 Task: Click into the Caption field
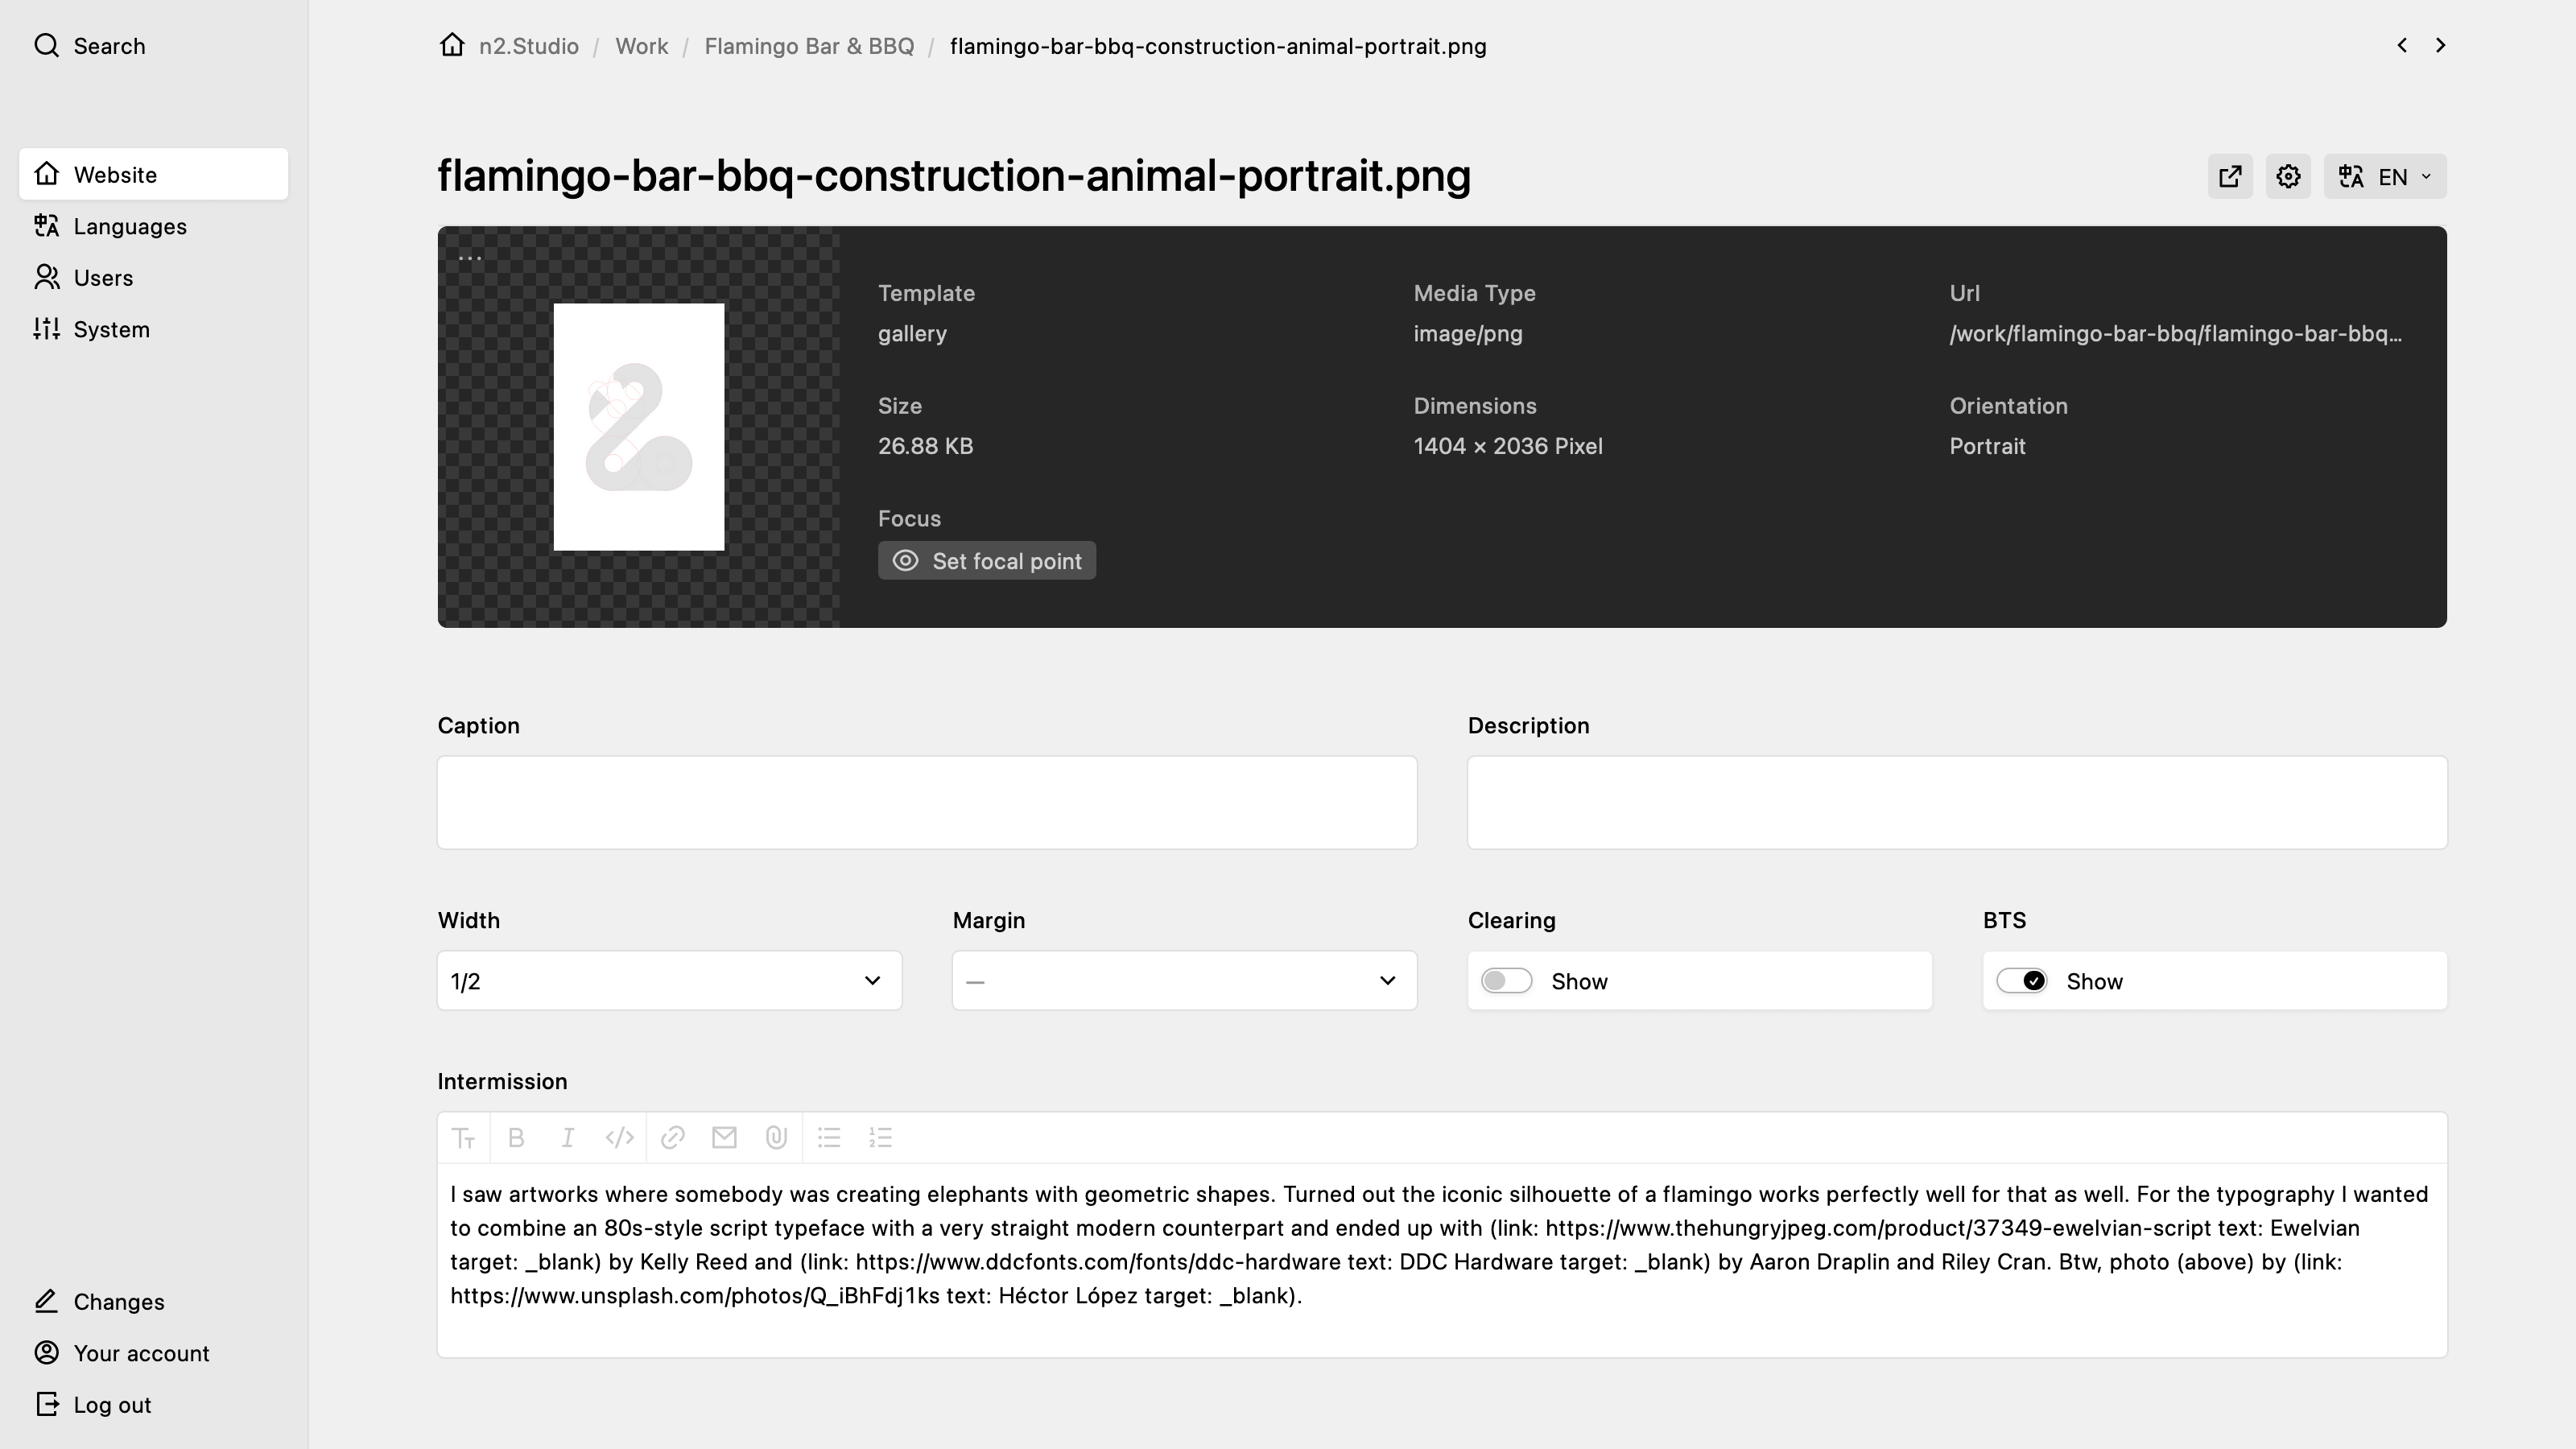(927, 802)
